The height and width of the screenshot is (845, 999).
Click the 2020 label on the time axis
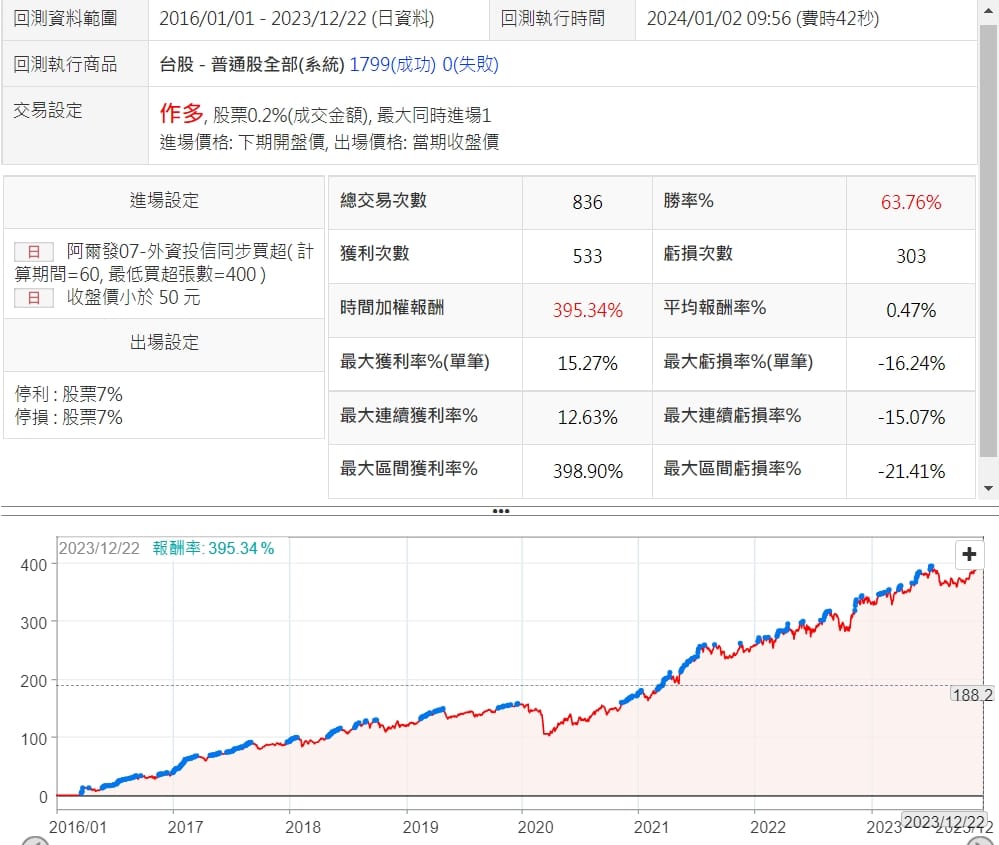pyautogui.click(x=535, y=827)
